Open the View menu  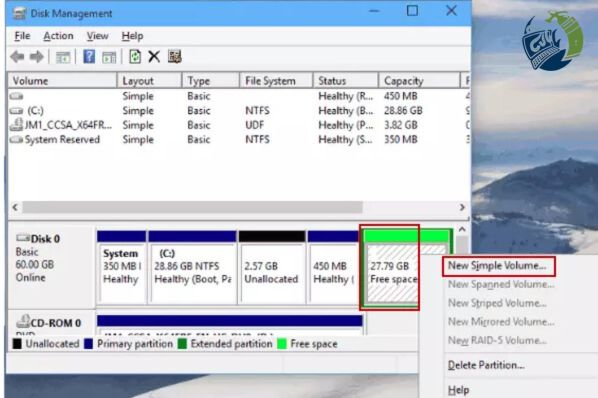tap(98, 36)
